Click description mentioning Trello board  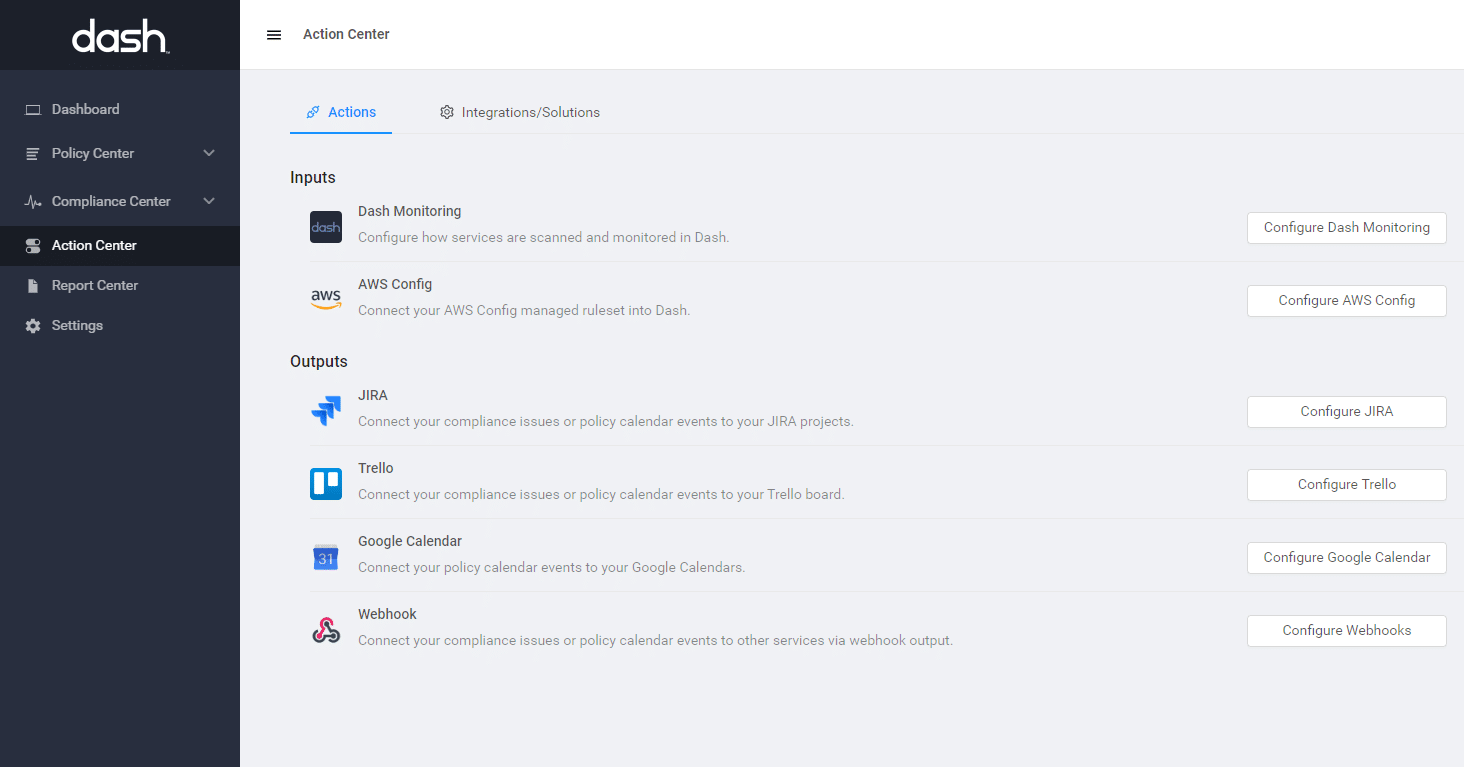click(601, 494)
